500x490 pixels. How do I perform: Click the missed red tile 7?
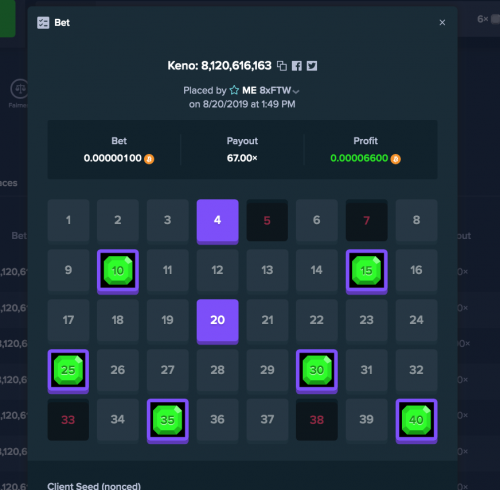tap(367, 220)
